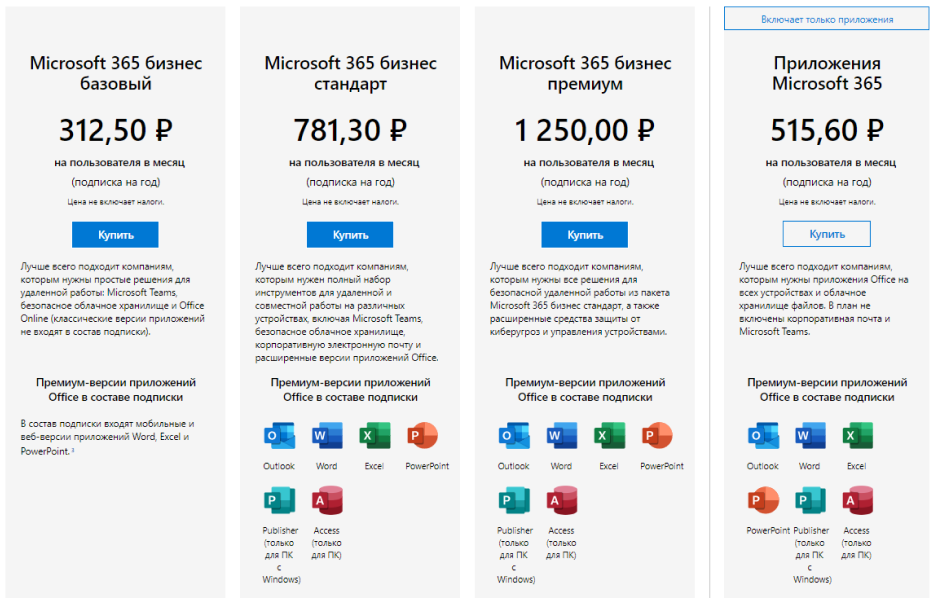Click Excel icon in Premium plan
935x599 pixels.
coord(609,436)
